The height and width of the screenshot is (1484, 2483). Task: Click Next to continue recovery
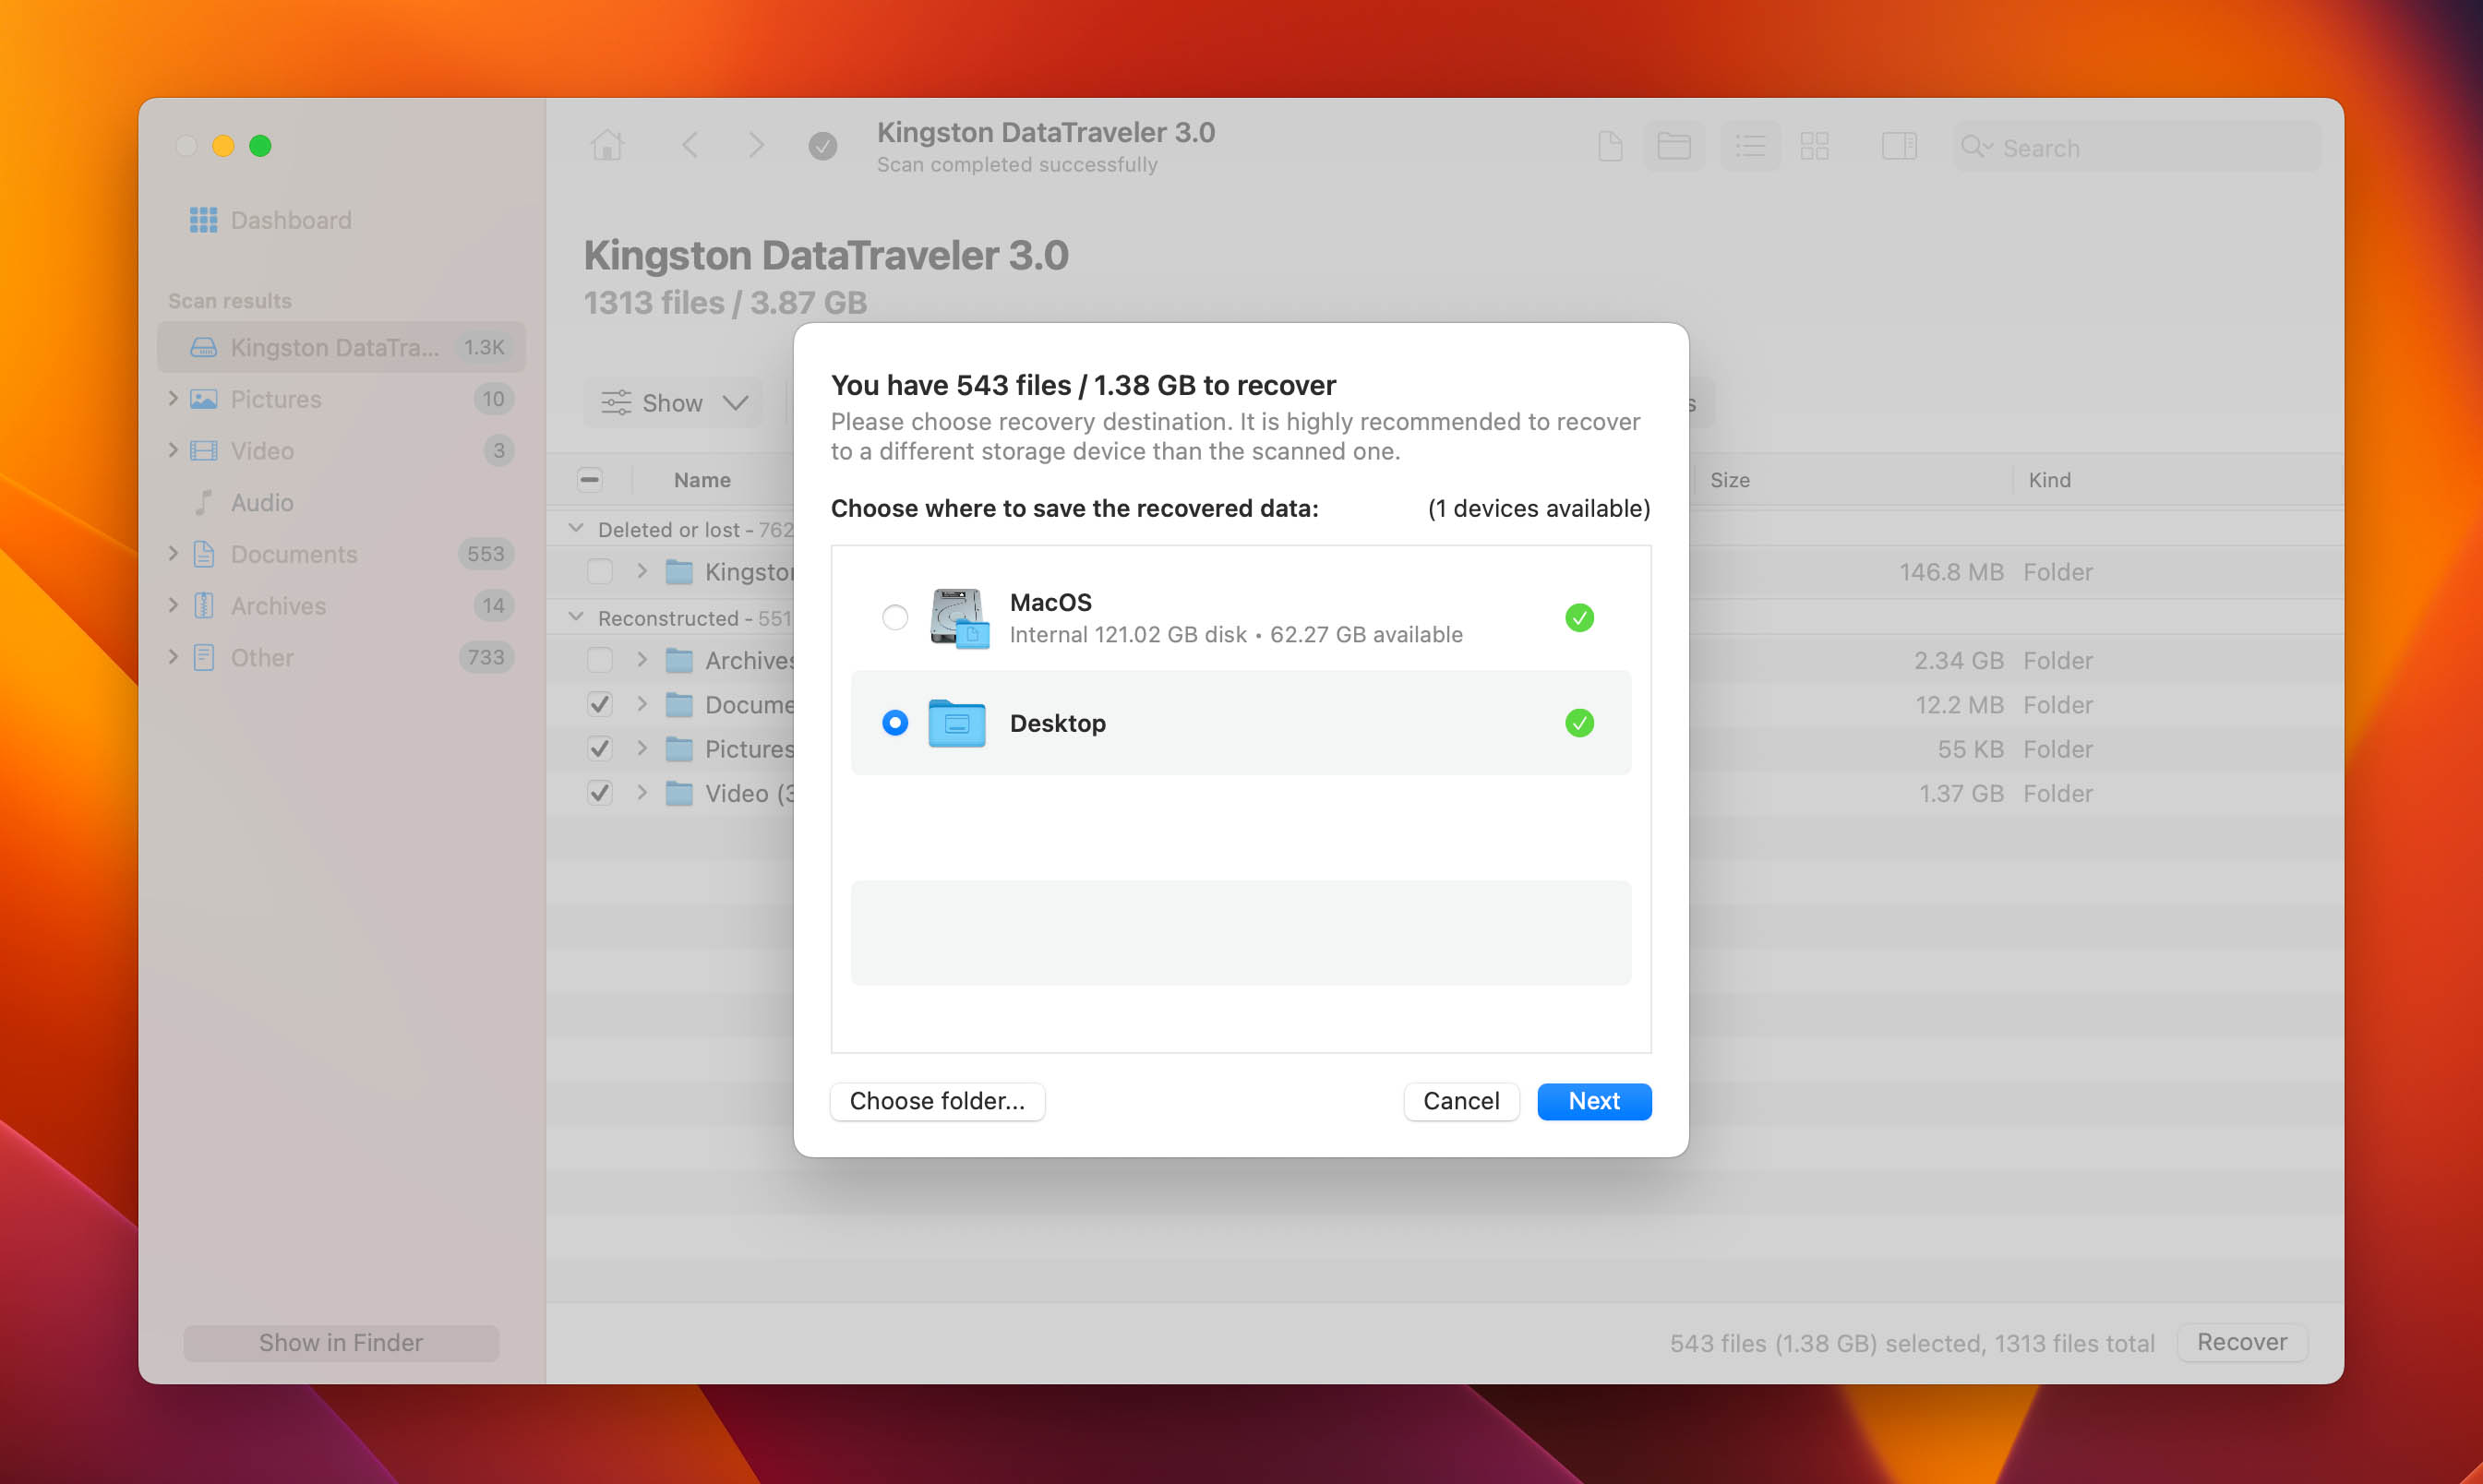coord(1594,1101)
